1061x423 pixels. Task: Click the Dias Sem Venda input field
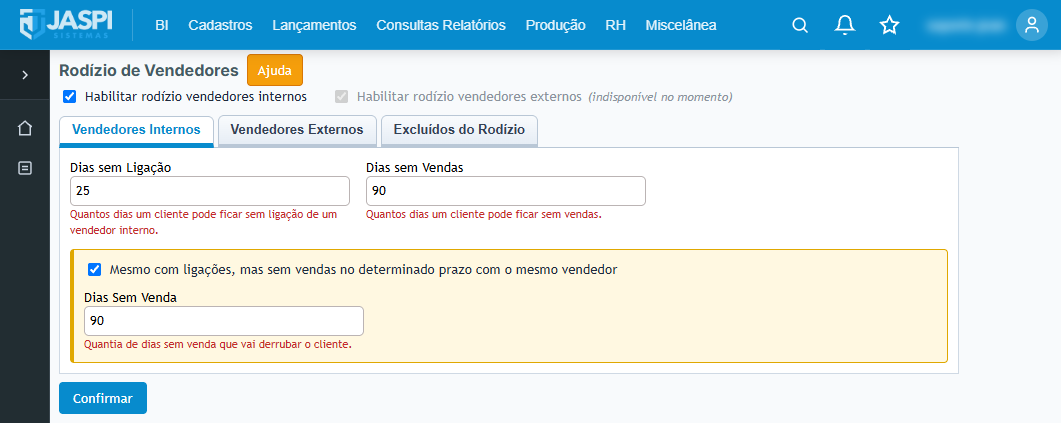click(x=224, y=321)
